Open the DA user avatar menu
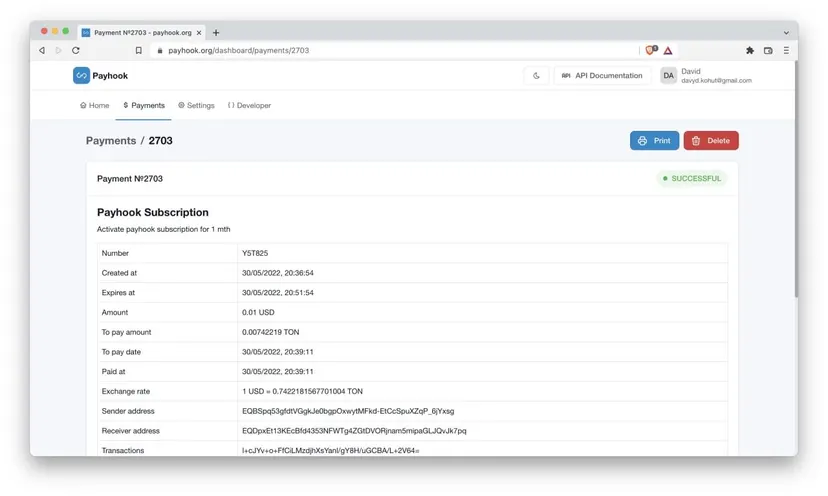Viewport: 828px width, 496px height. click(x=668, y=76)
